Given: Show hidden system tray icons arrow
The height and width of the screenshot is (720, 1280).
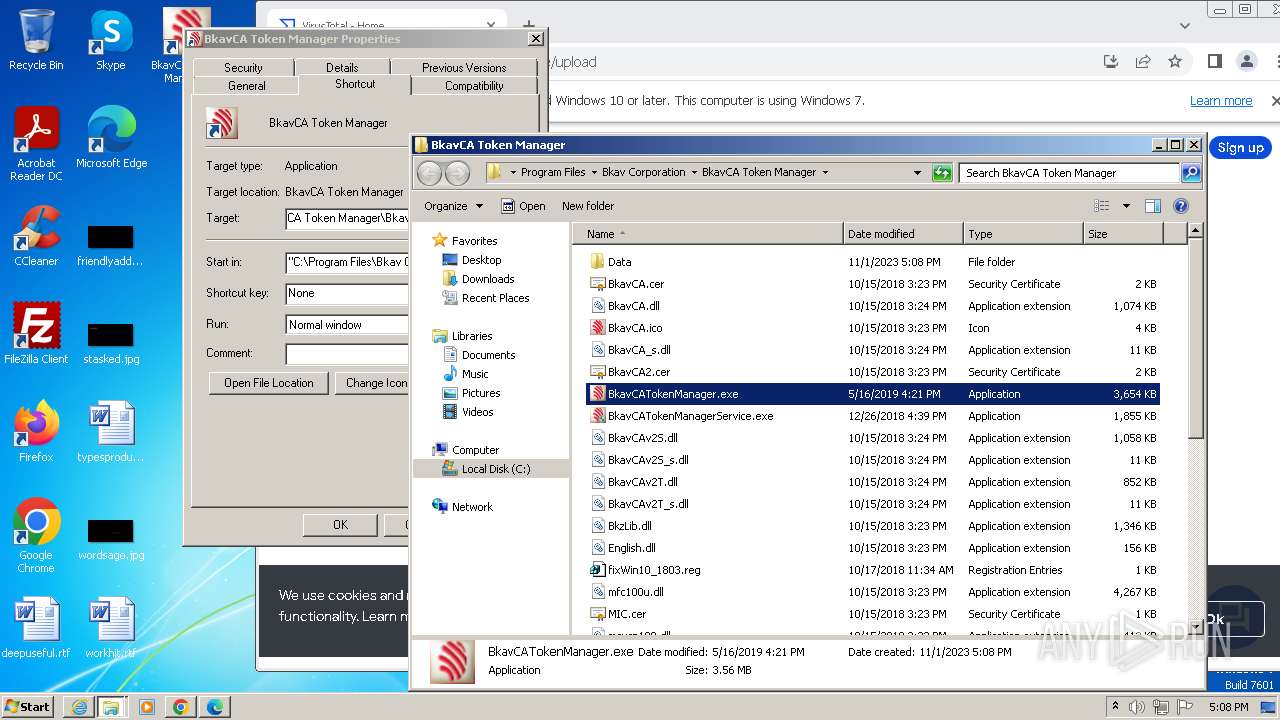Looking at the screenshot, I should coord(1115,706).
